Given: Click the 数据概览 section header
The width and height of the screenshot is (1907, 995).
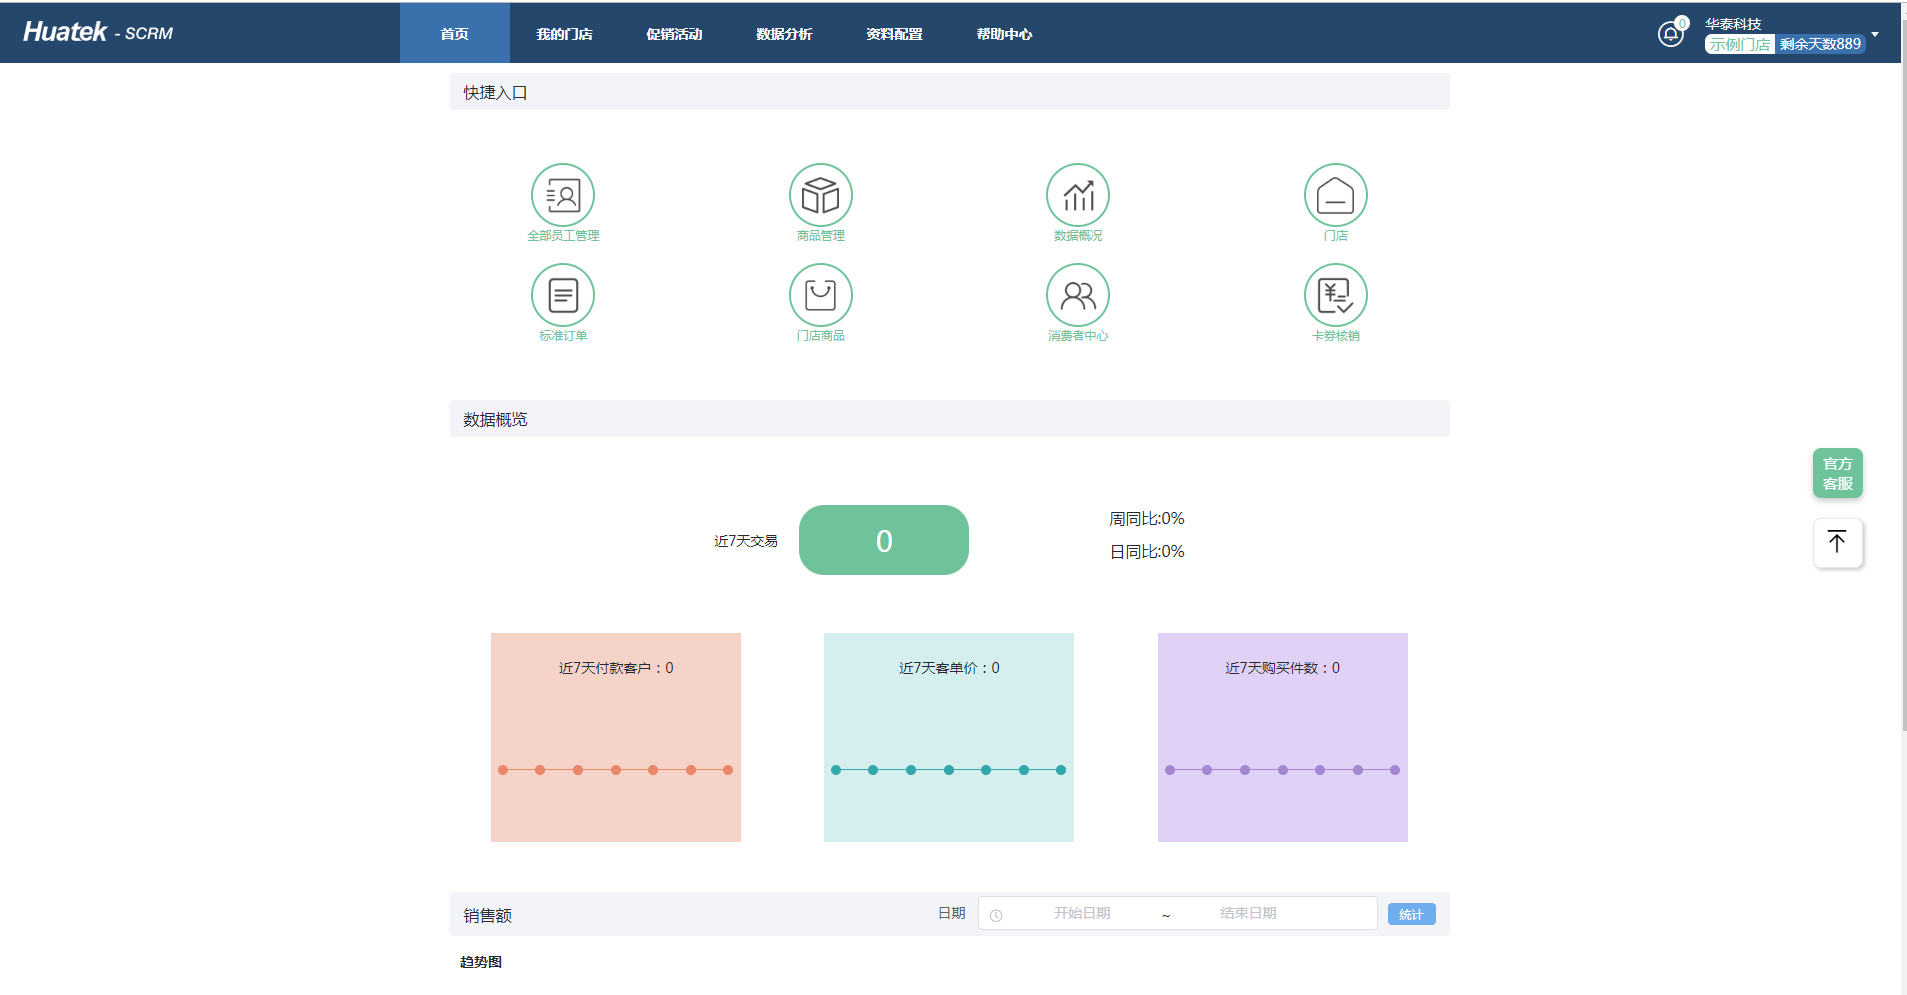Looking at the screenshot, I should pyautogui.click(x=950, y=419).
